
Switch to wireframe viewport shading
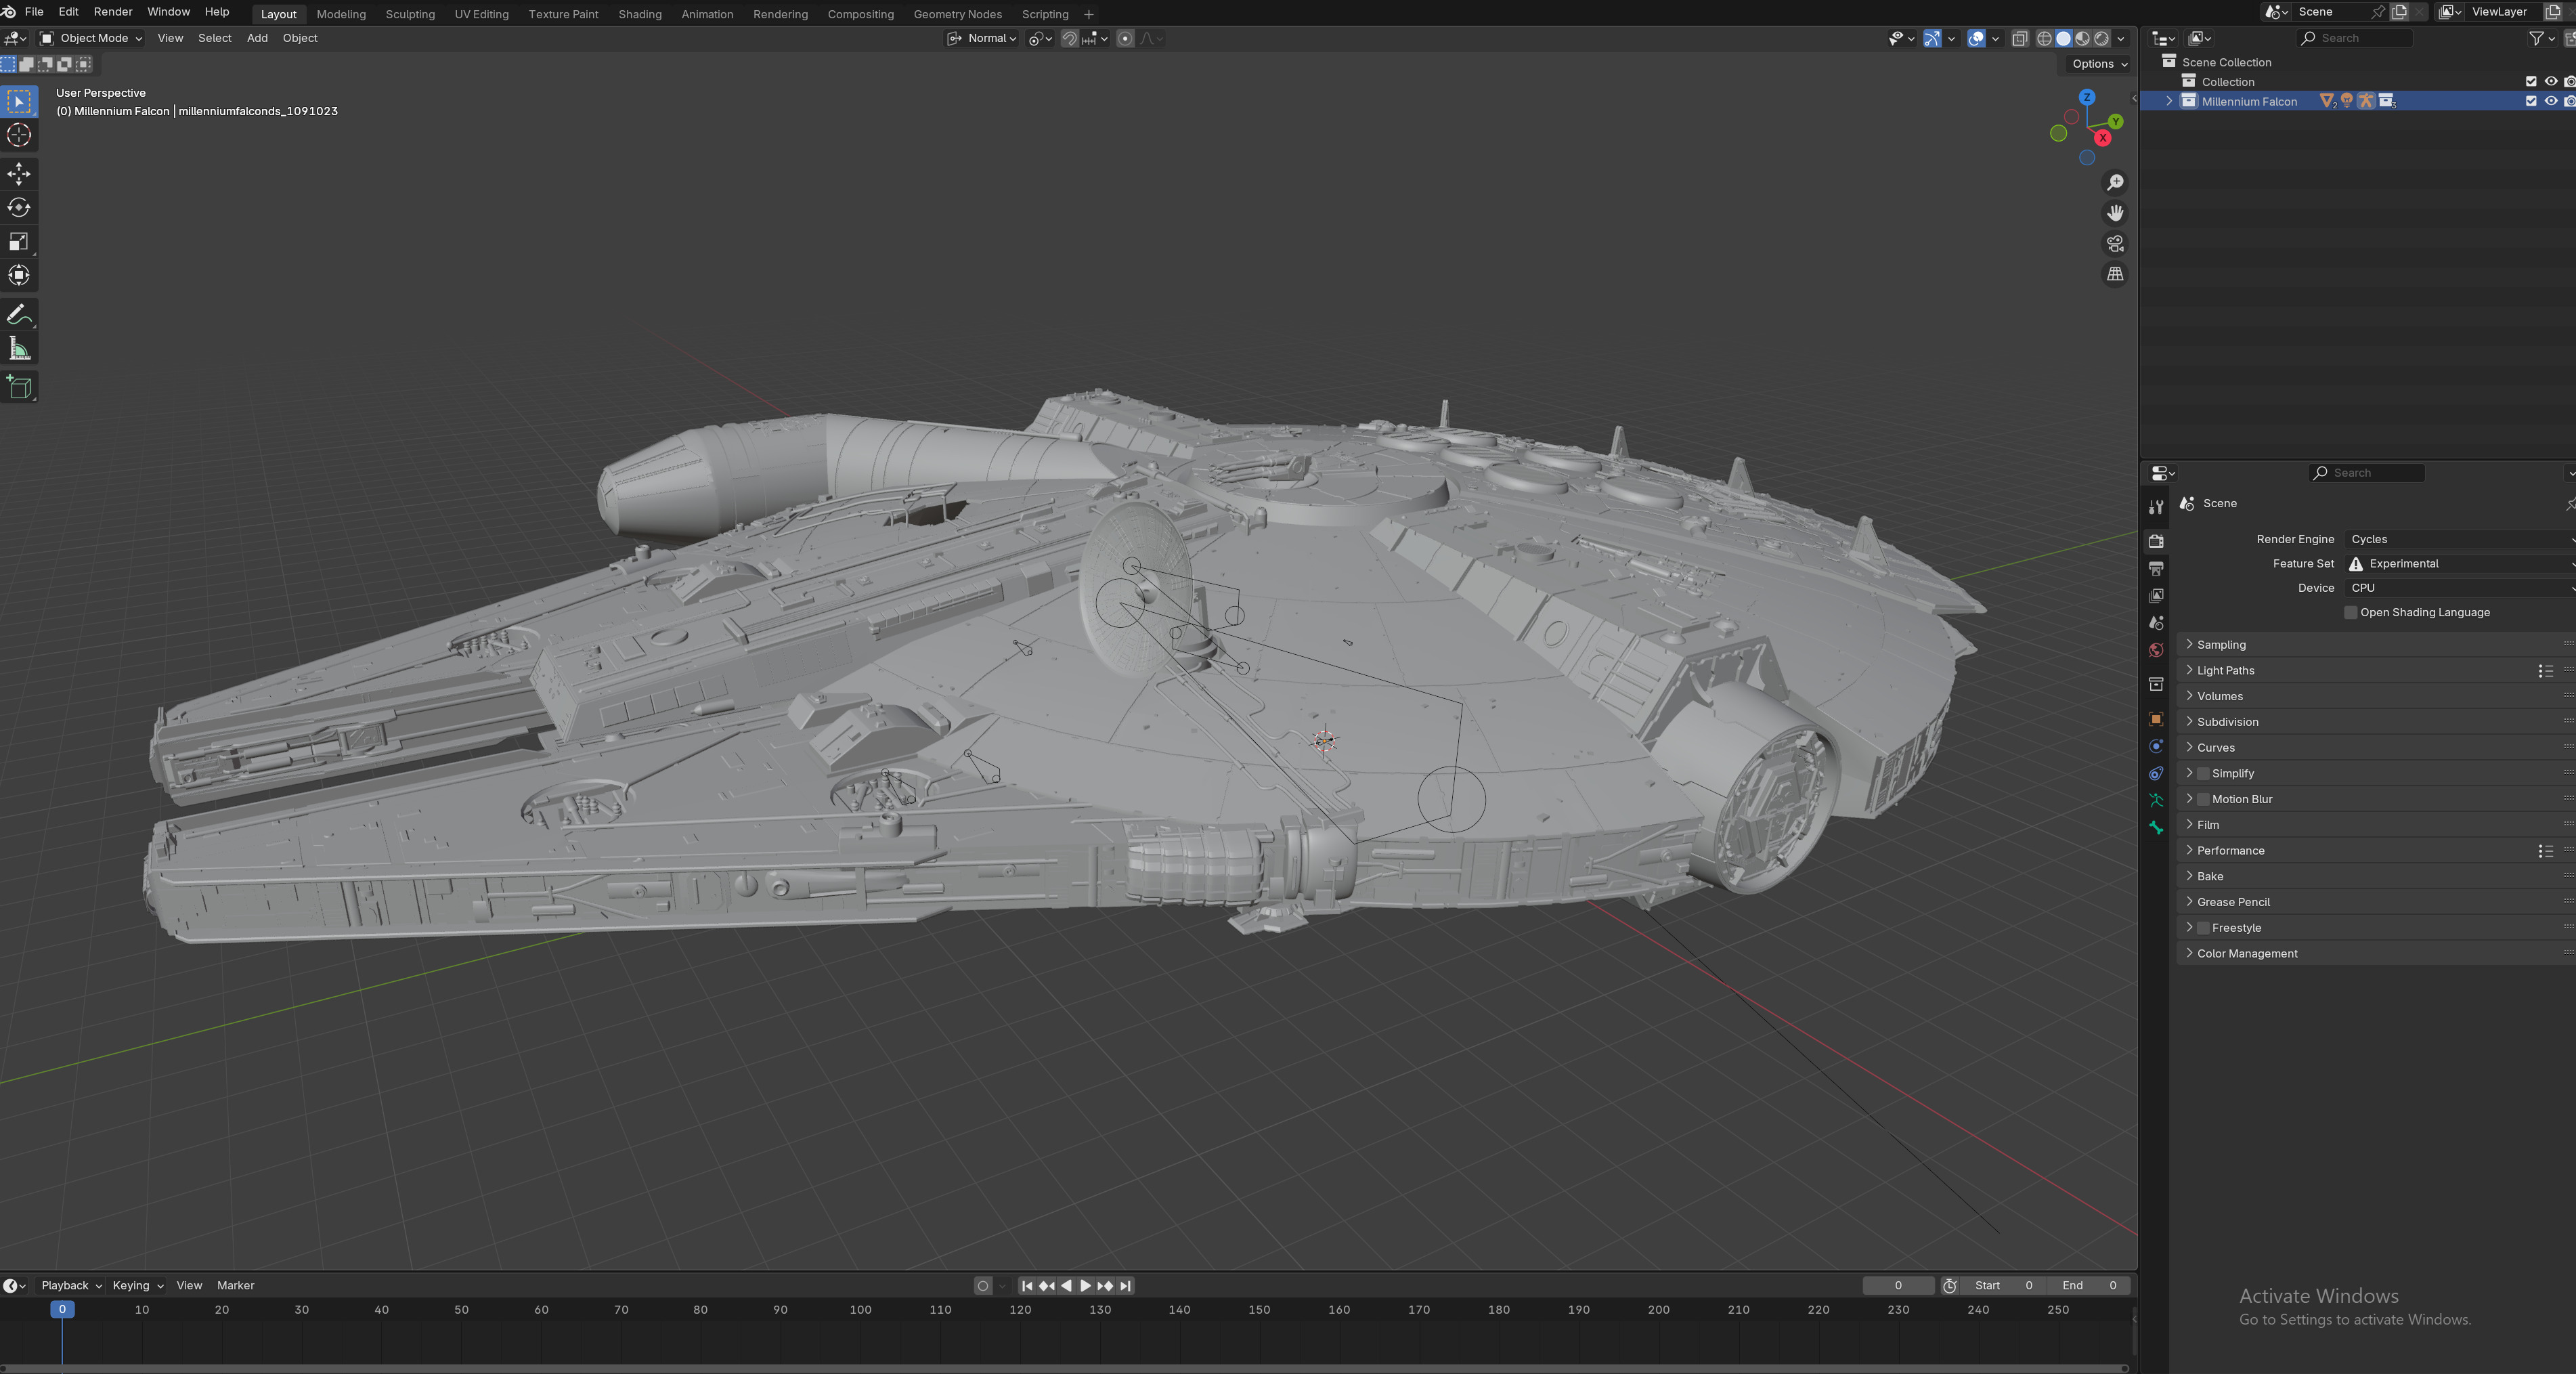click(2044, 38)
